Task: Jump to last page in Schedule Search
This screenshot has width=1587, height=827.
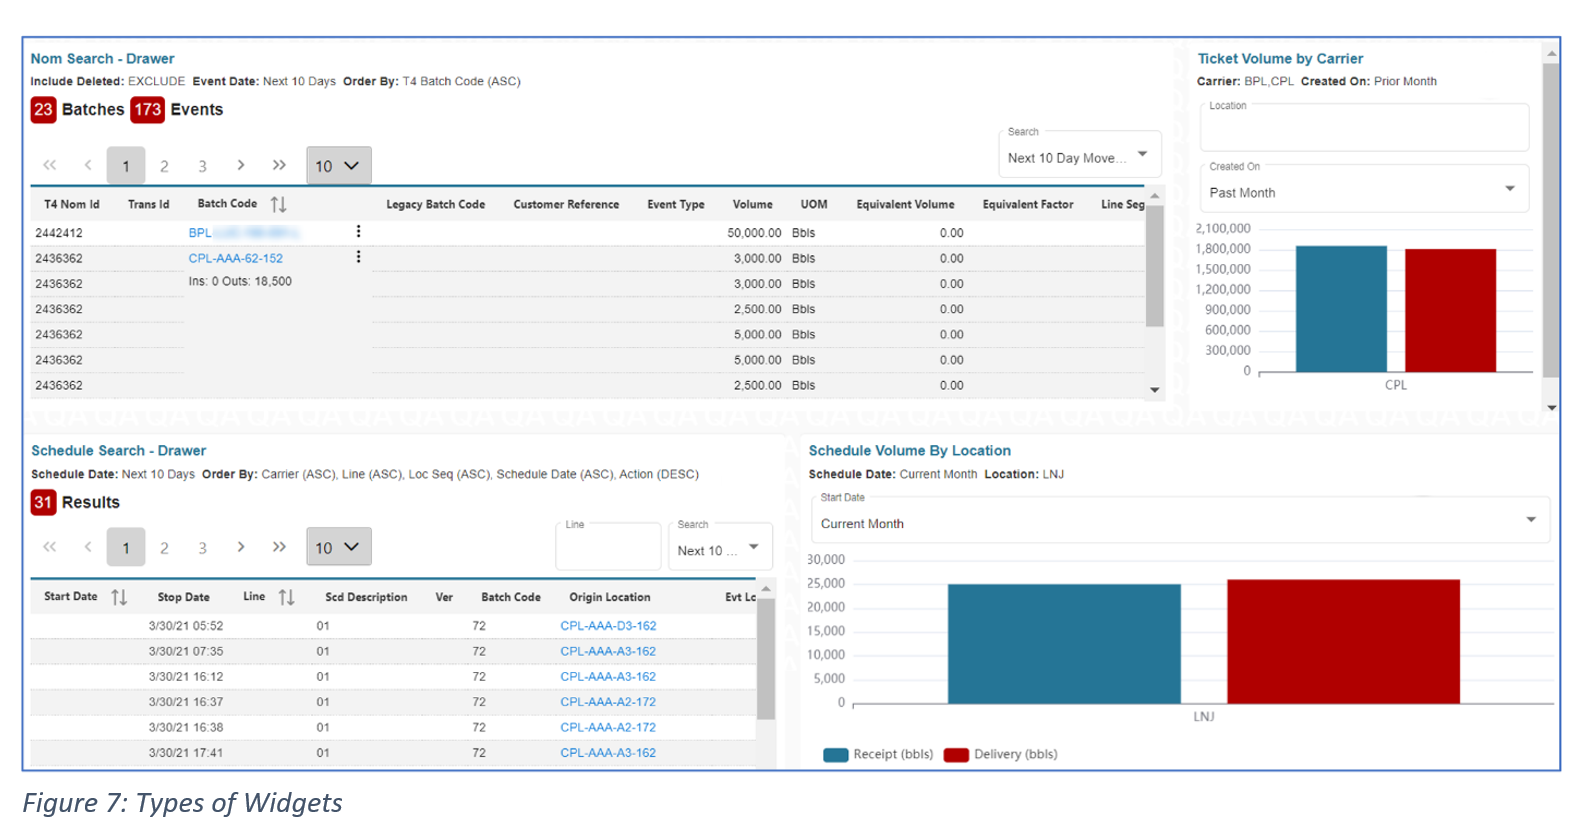Action: tap(279, 547)
